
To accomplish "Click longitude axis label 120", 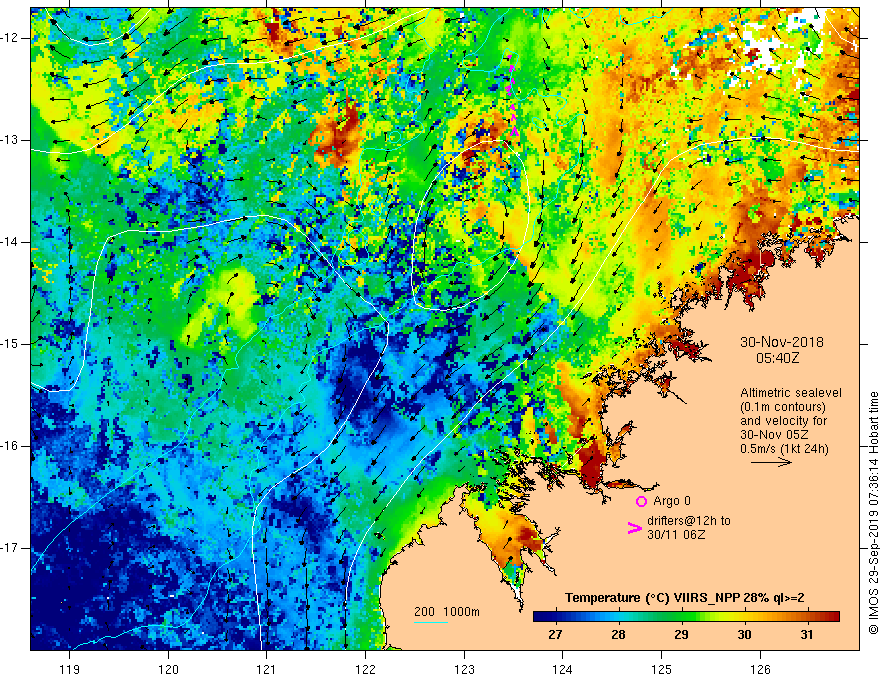I will [x=168, y=669].
